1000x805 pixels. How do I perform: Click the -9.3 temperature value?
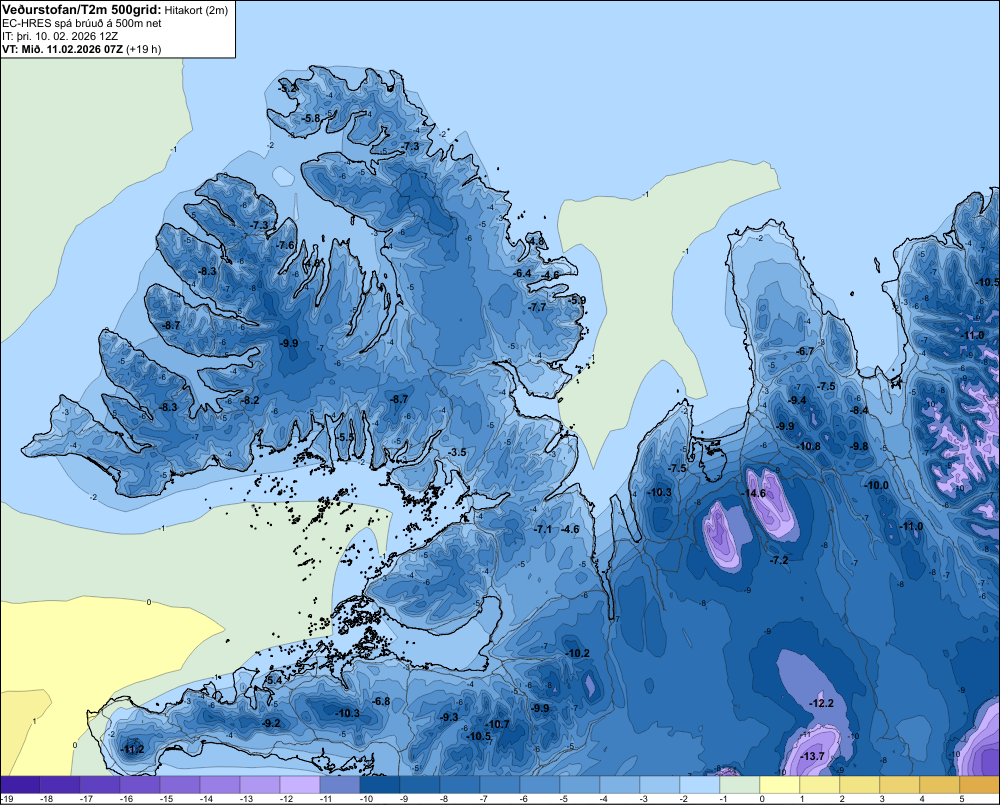click(449, 717)
